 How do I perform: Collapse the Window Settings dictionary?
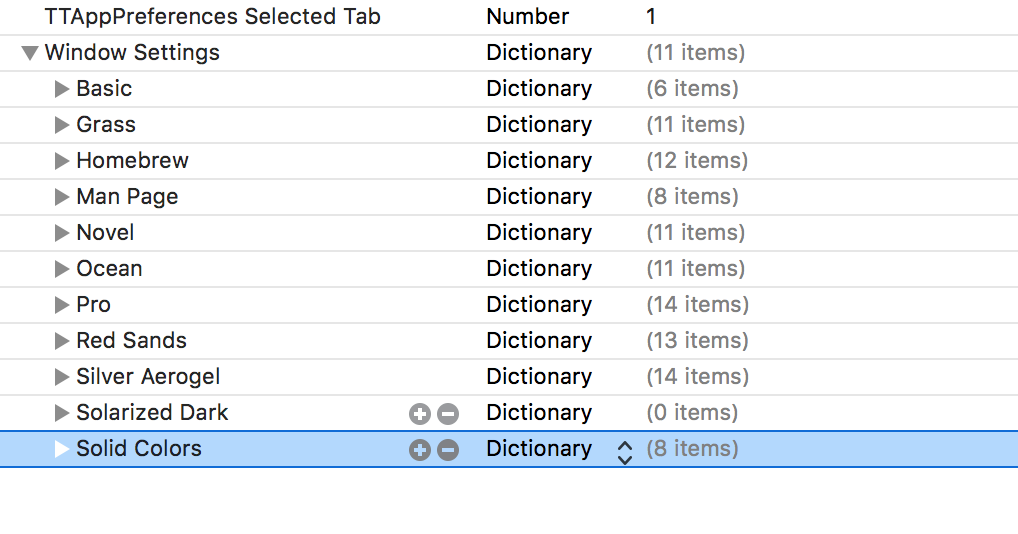point(30,53)
